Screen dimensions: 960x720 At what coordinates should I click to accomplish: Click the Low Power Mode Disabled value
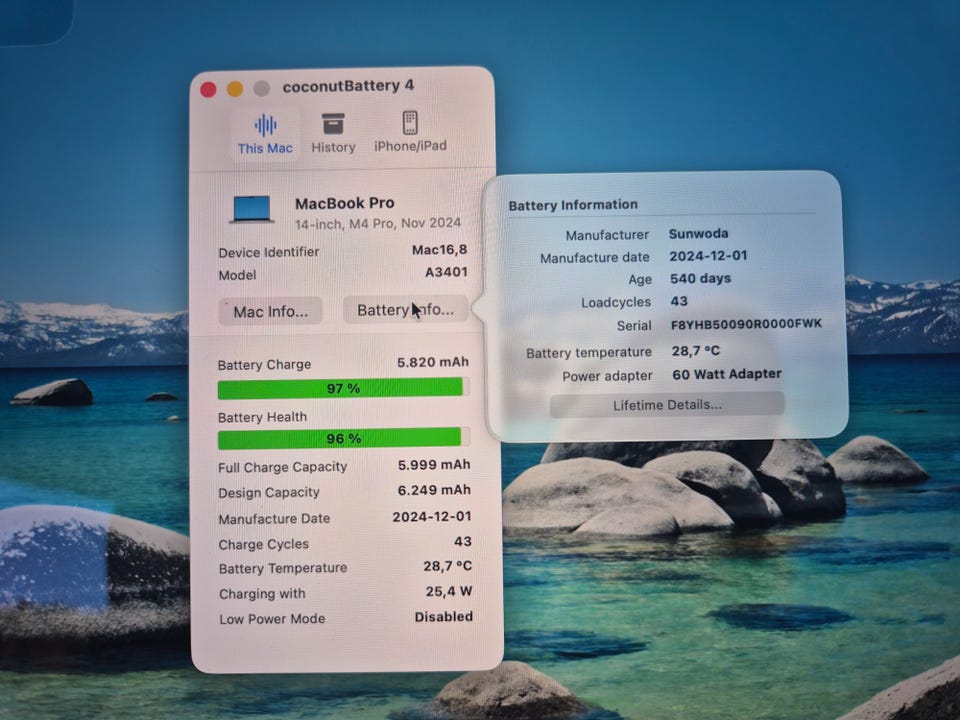point(444,617)
